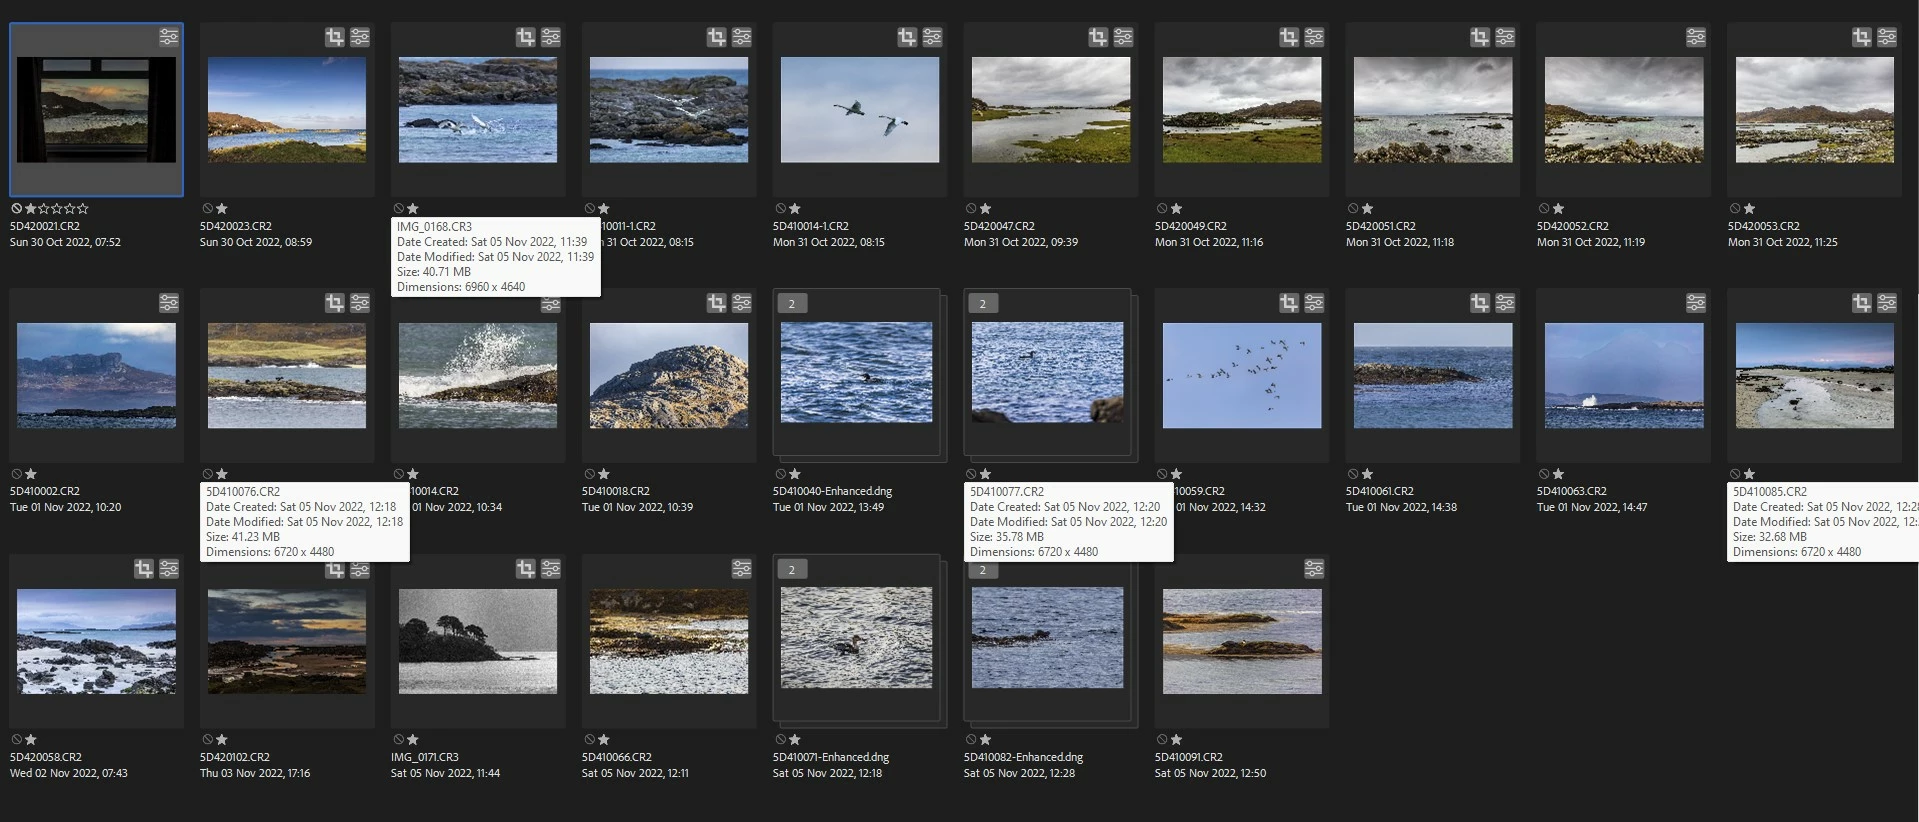The height and width of the screenshot is (822, 1919).
Task: Click develop settings badge on 5D420021.CR2
Action: coord(169,37)
